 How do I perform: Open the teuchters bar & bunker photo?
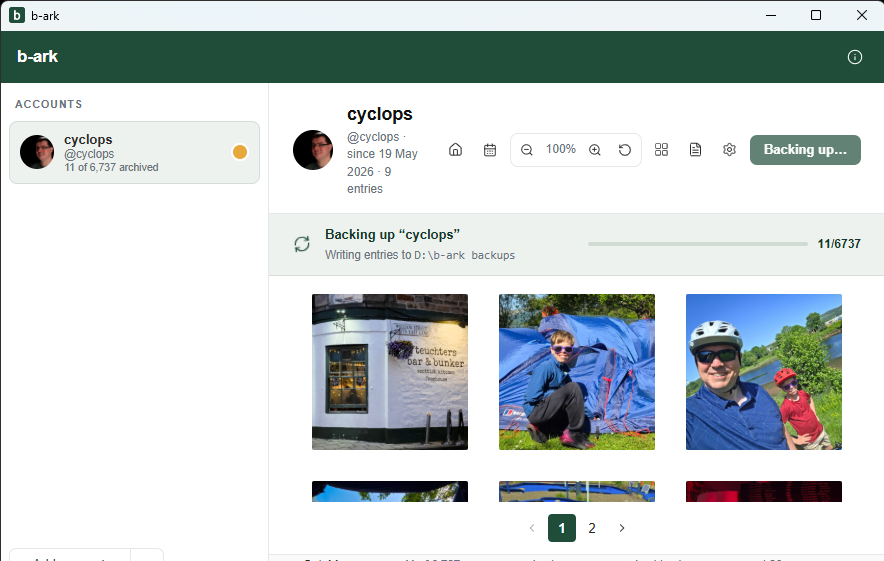[390, 372]
